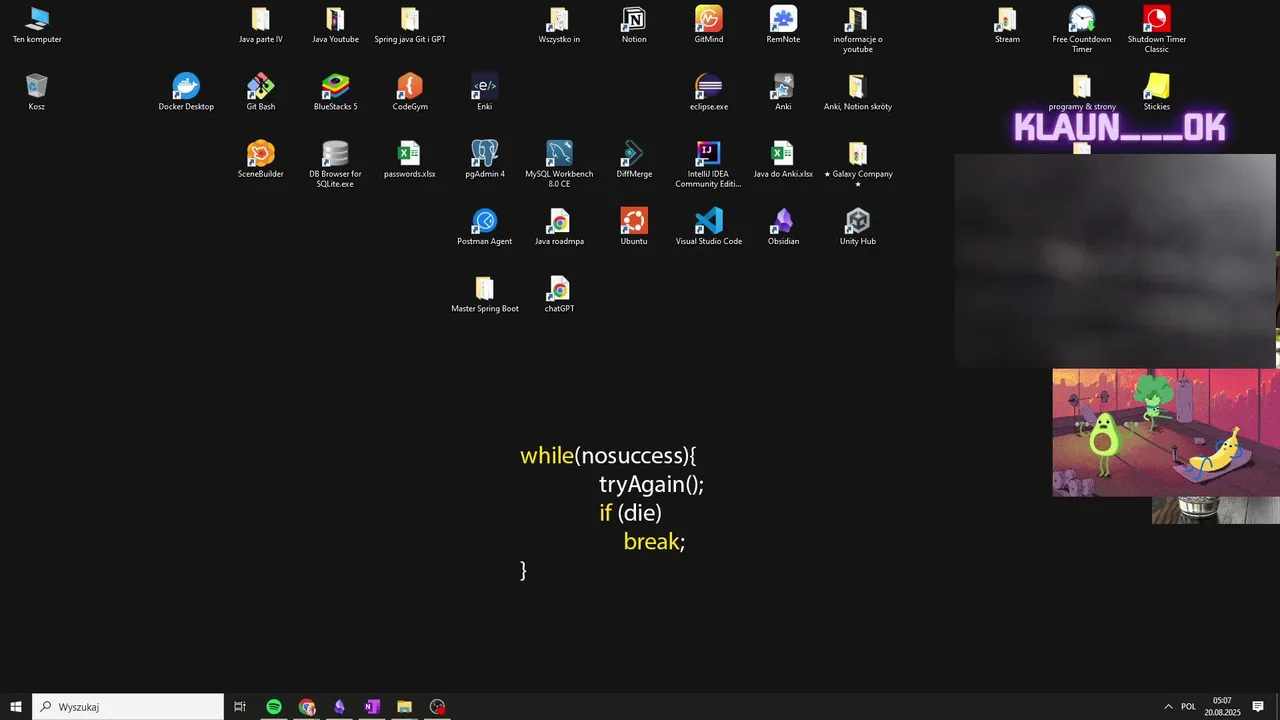Open the inoformacje o youtube folder
Screen dimensions: 1280x720
pos(858,30)
